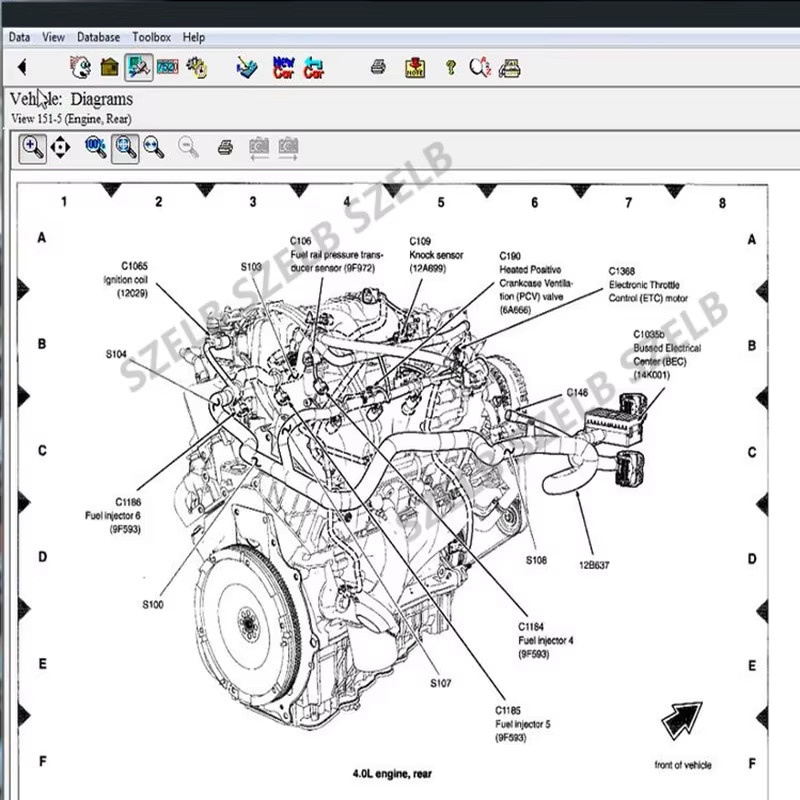Click the greyed zoom out magnifier

click(x=188, y=147)
